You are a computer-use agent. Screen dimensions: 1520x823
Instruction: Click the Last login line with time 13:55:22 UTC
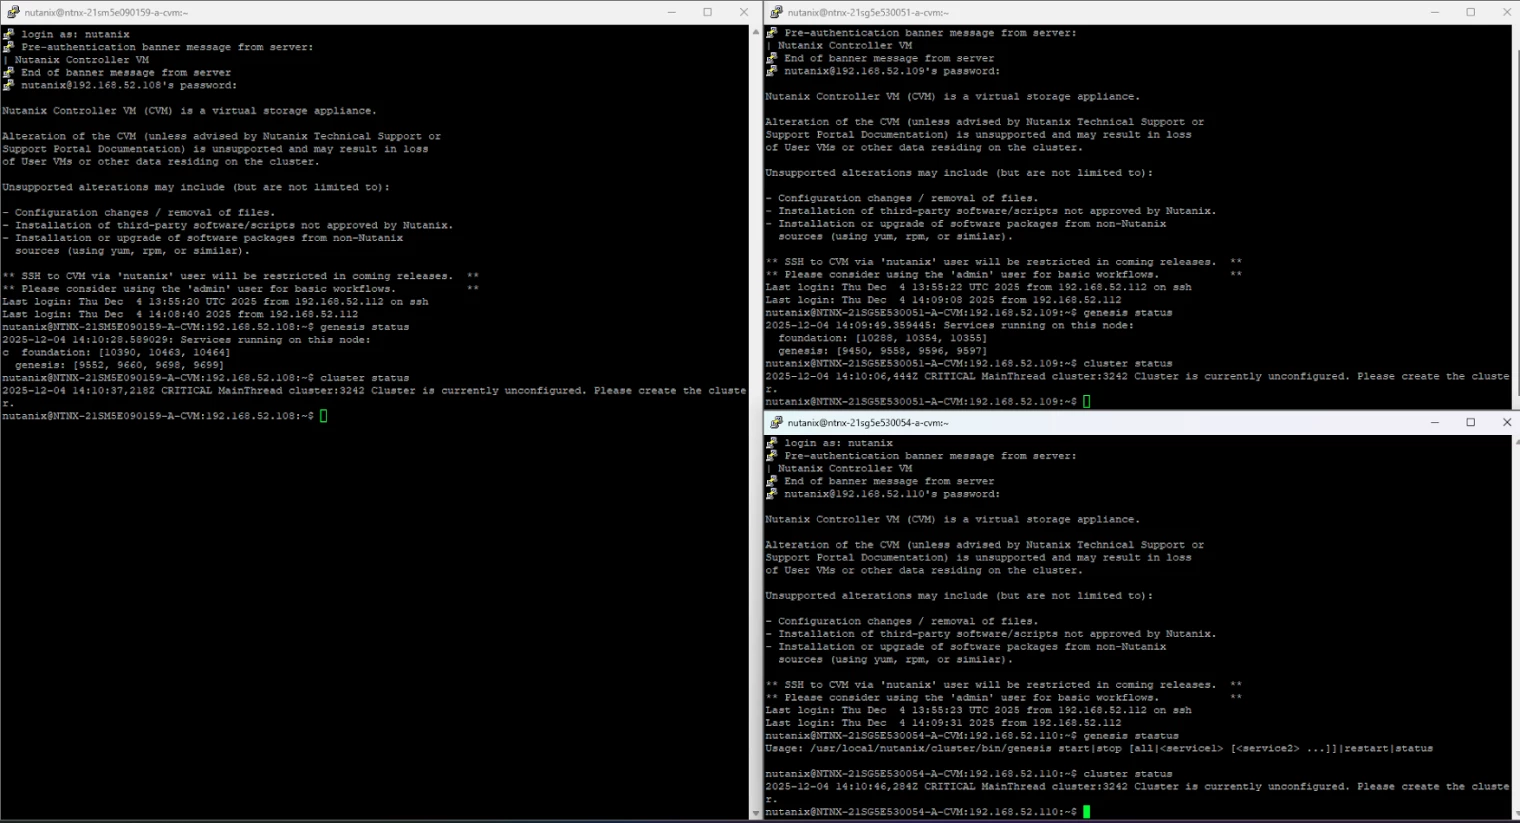978,287
